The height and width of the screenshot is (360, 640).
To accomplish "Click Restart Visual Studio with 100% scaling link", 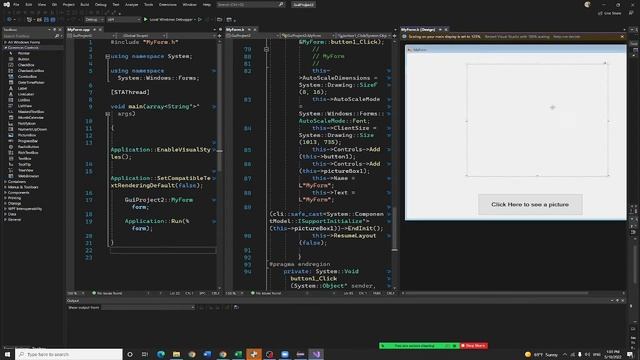I will tap(517, 37).
